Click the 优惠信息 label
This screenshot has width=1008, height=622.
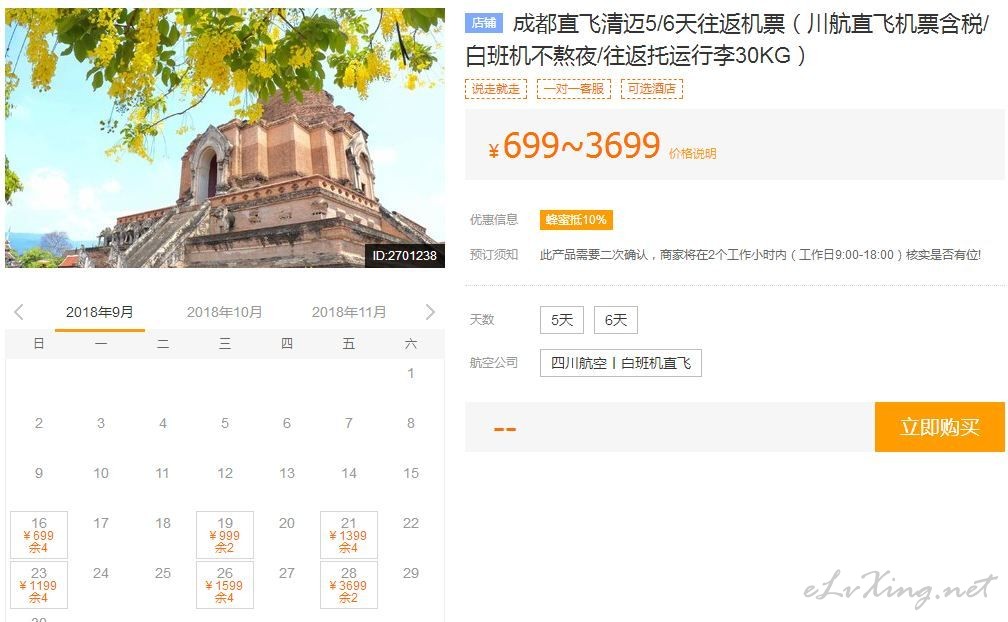coord(494,220)
